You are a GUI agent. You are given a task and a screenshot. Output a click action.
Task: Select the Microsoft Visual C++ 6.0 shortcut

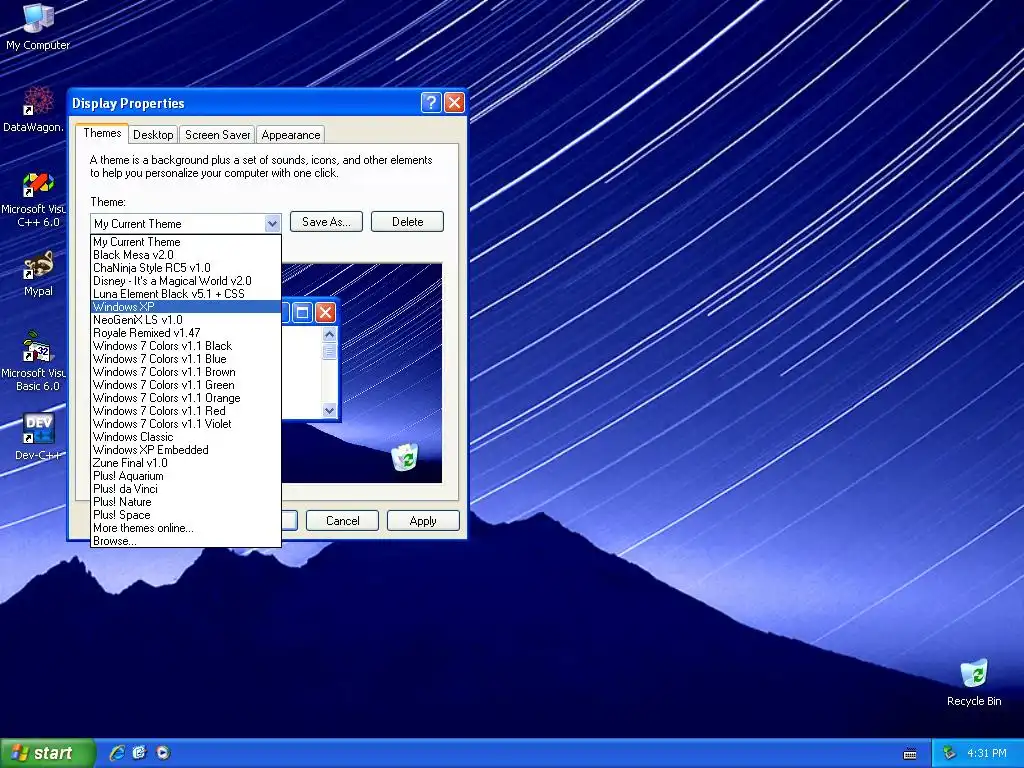[x=36, y=200]
